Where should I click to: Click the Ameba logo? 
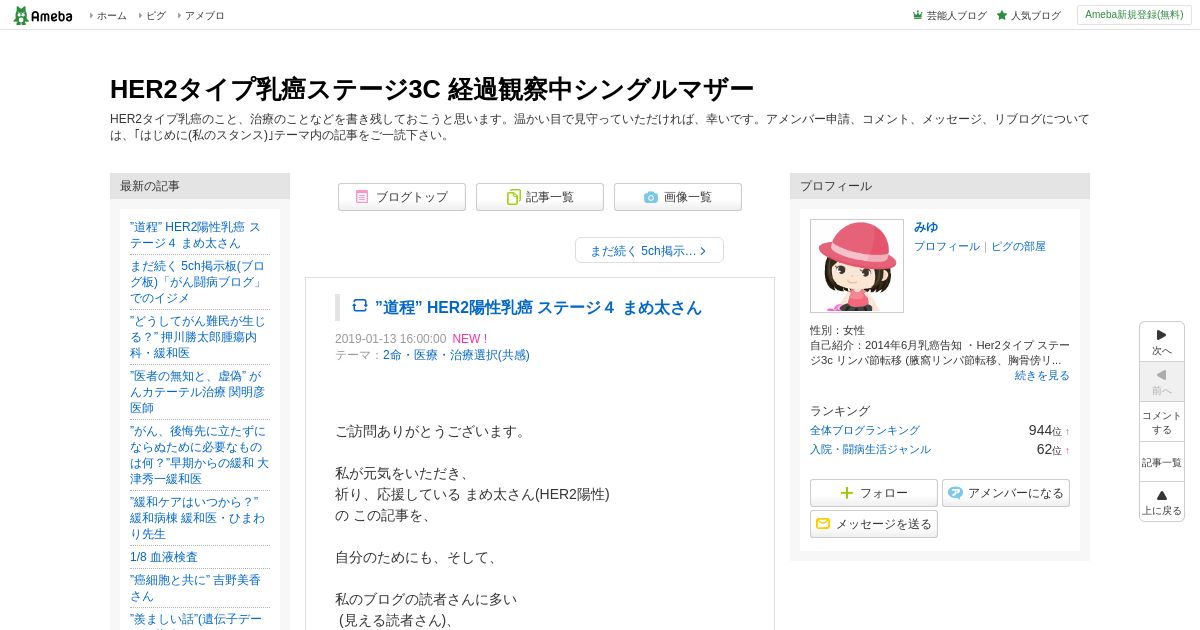point(42,15)
